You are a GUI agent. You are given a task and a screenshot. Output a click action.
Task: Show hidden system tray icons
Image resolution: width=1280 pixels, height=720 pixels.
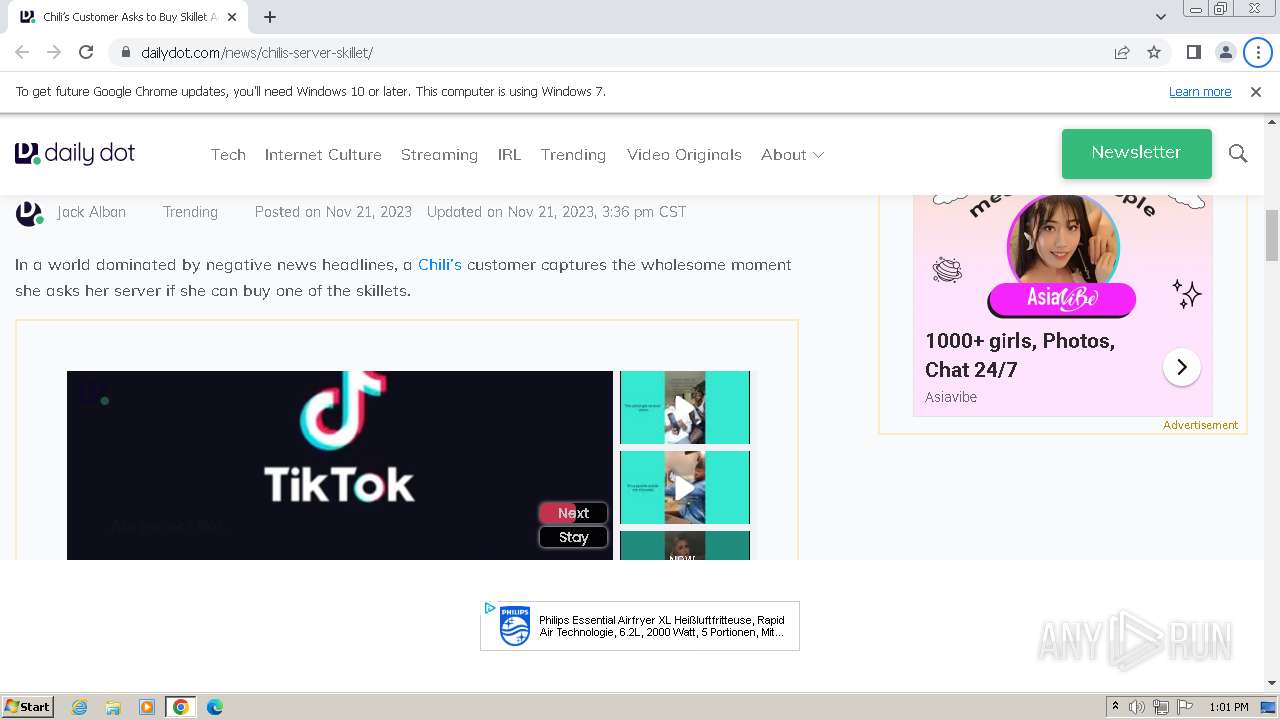(1115, 707)
